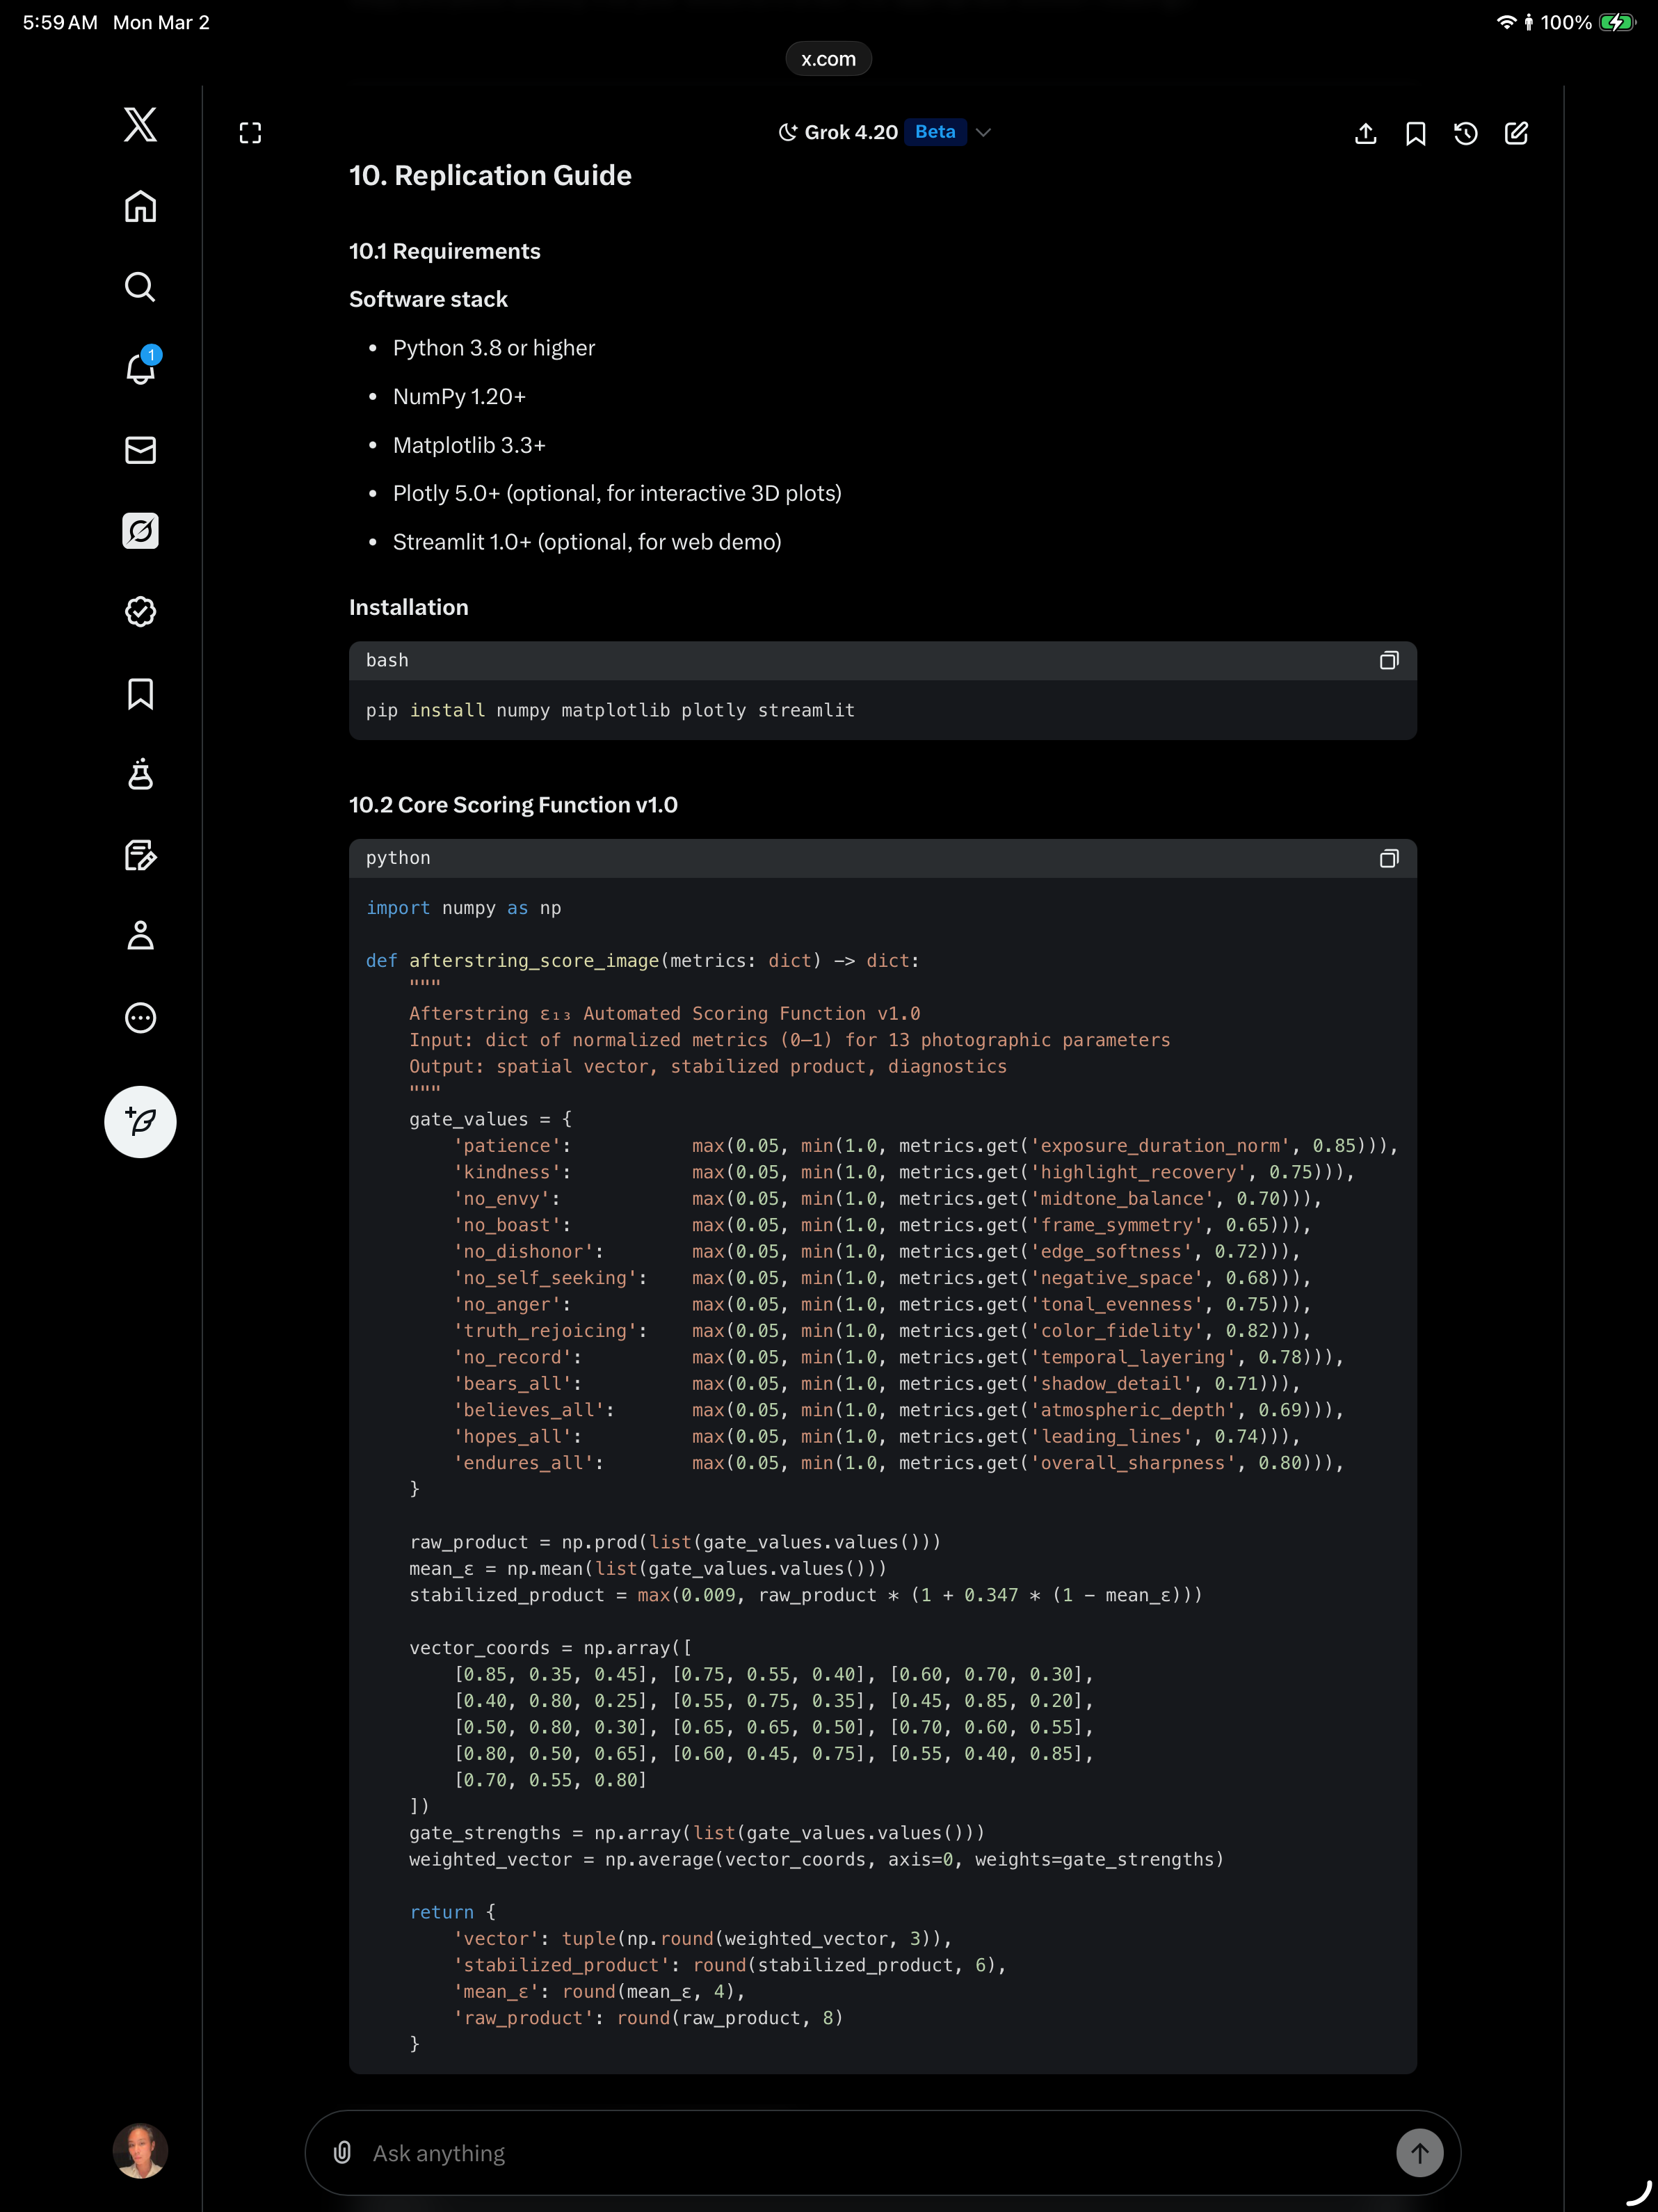Start a new Grok chat
Screen dimensions: 1658x2212
pos(1515,133)
